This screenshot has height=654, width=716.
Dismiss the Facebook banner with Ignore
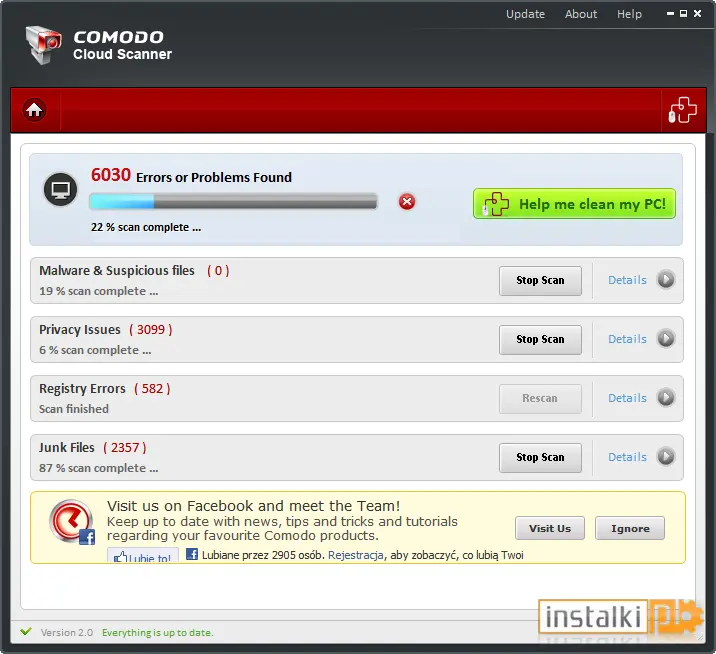[630, 528]
